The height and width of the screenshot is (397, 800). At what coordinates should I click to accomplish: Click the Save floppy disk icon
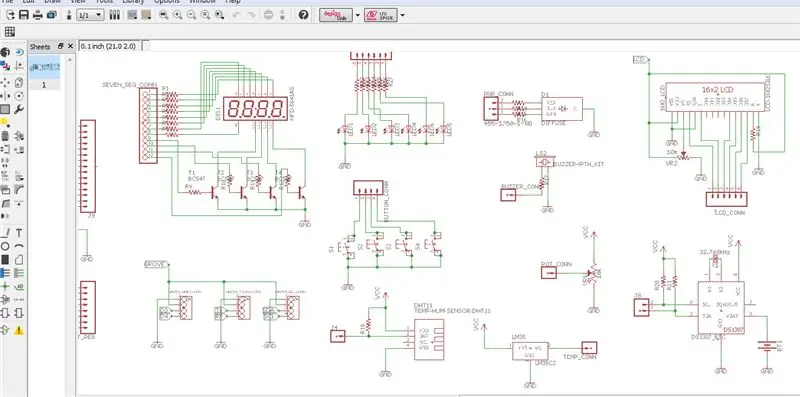click(23, 15)
